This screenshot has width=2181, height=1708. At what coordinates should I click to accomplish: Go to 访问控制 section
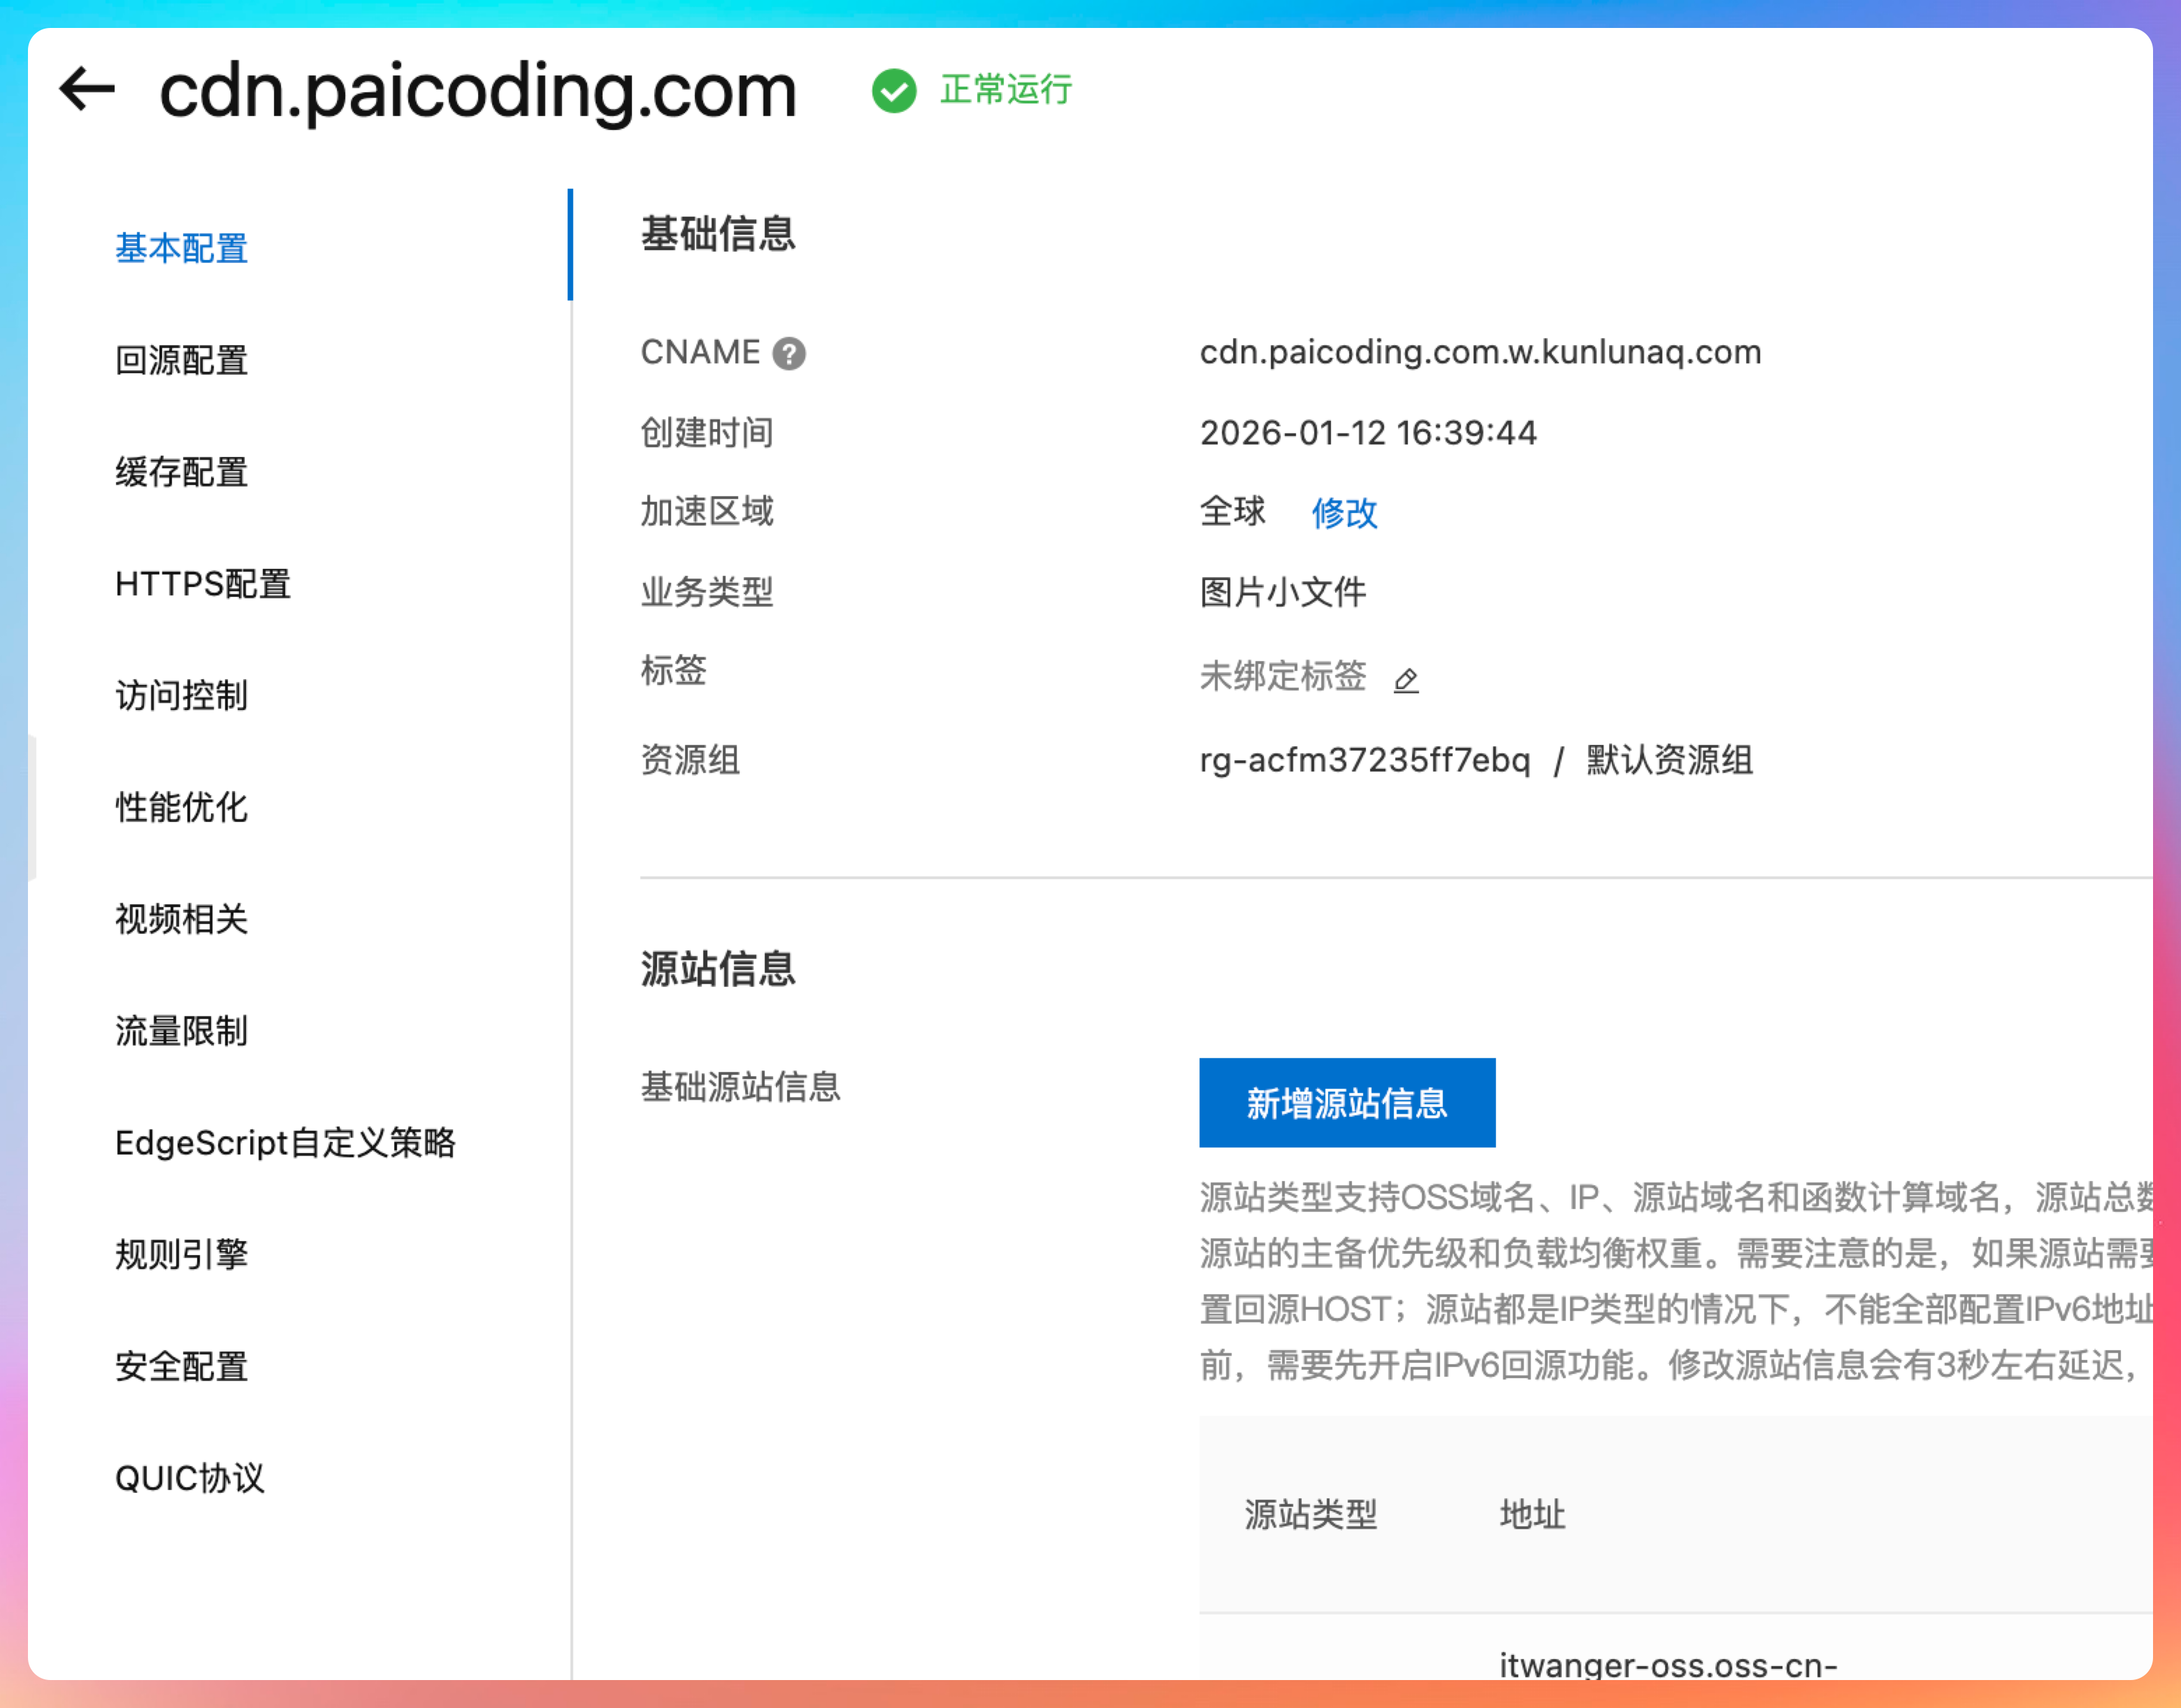click(x=181, y=695)
